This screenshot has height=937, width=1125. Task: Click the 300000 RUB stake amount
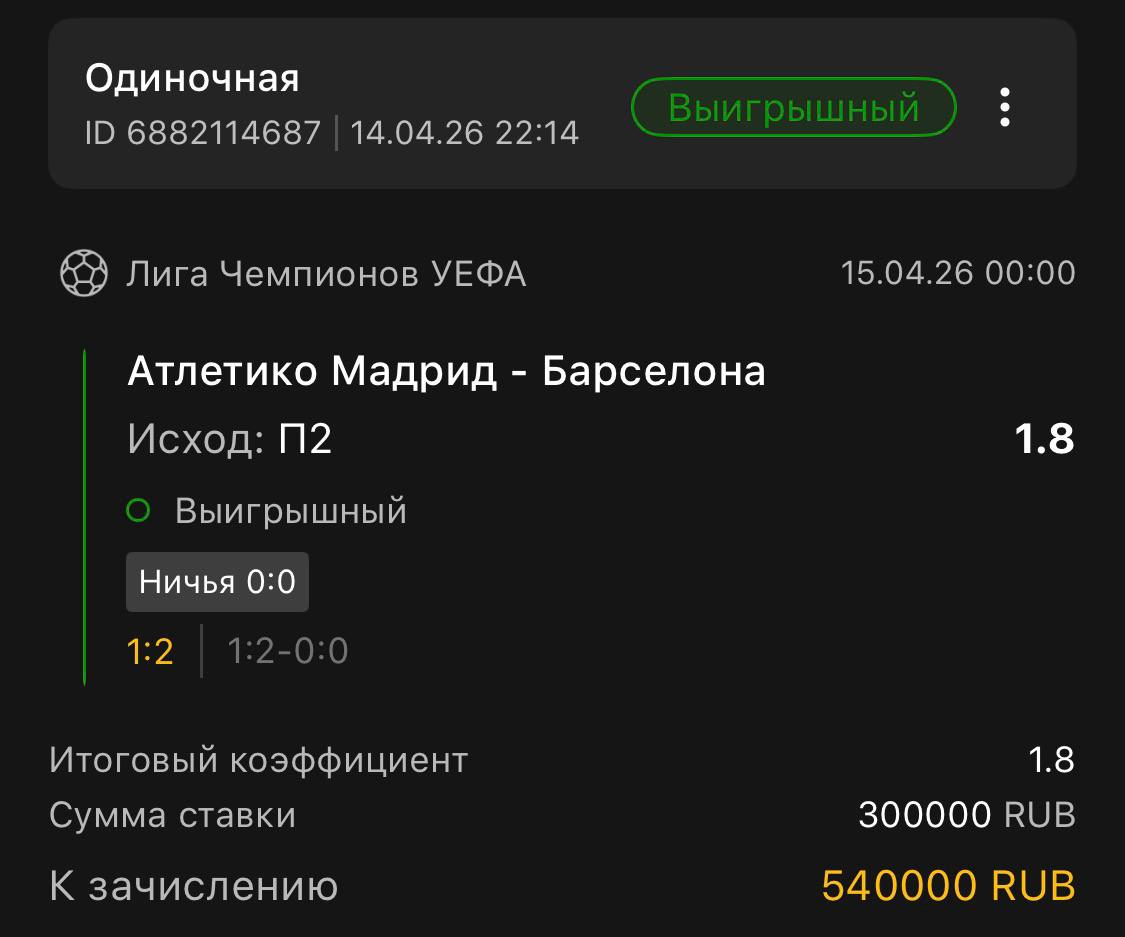pos(966,815)
